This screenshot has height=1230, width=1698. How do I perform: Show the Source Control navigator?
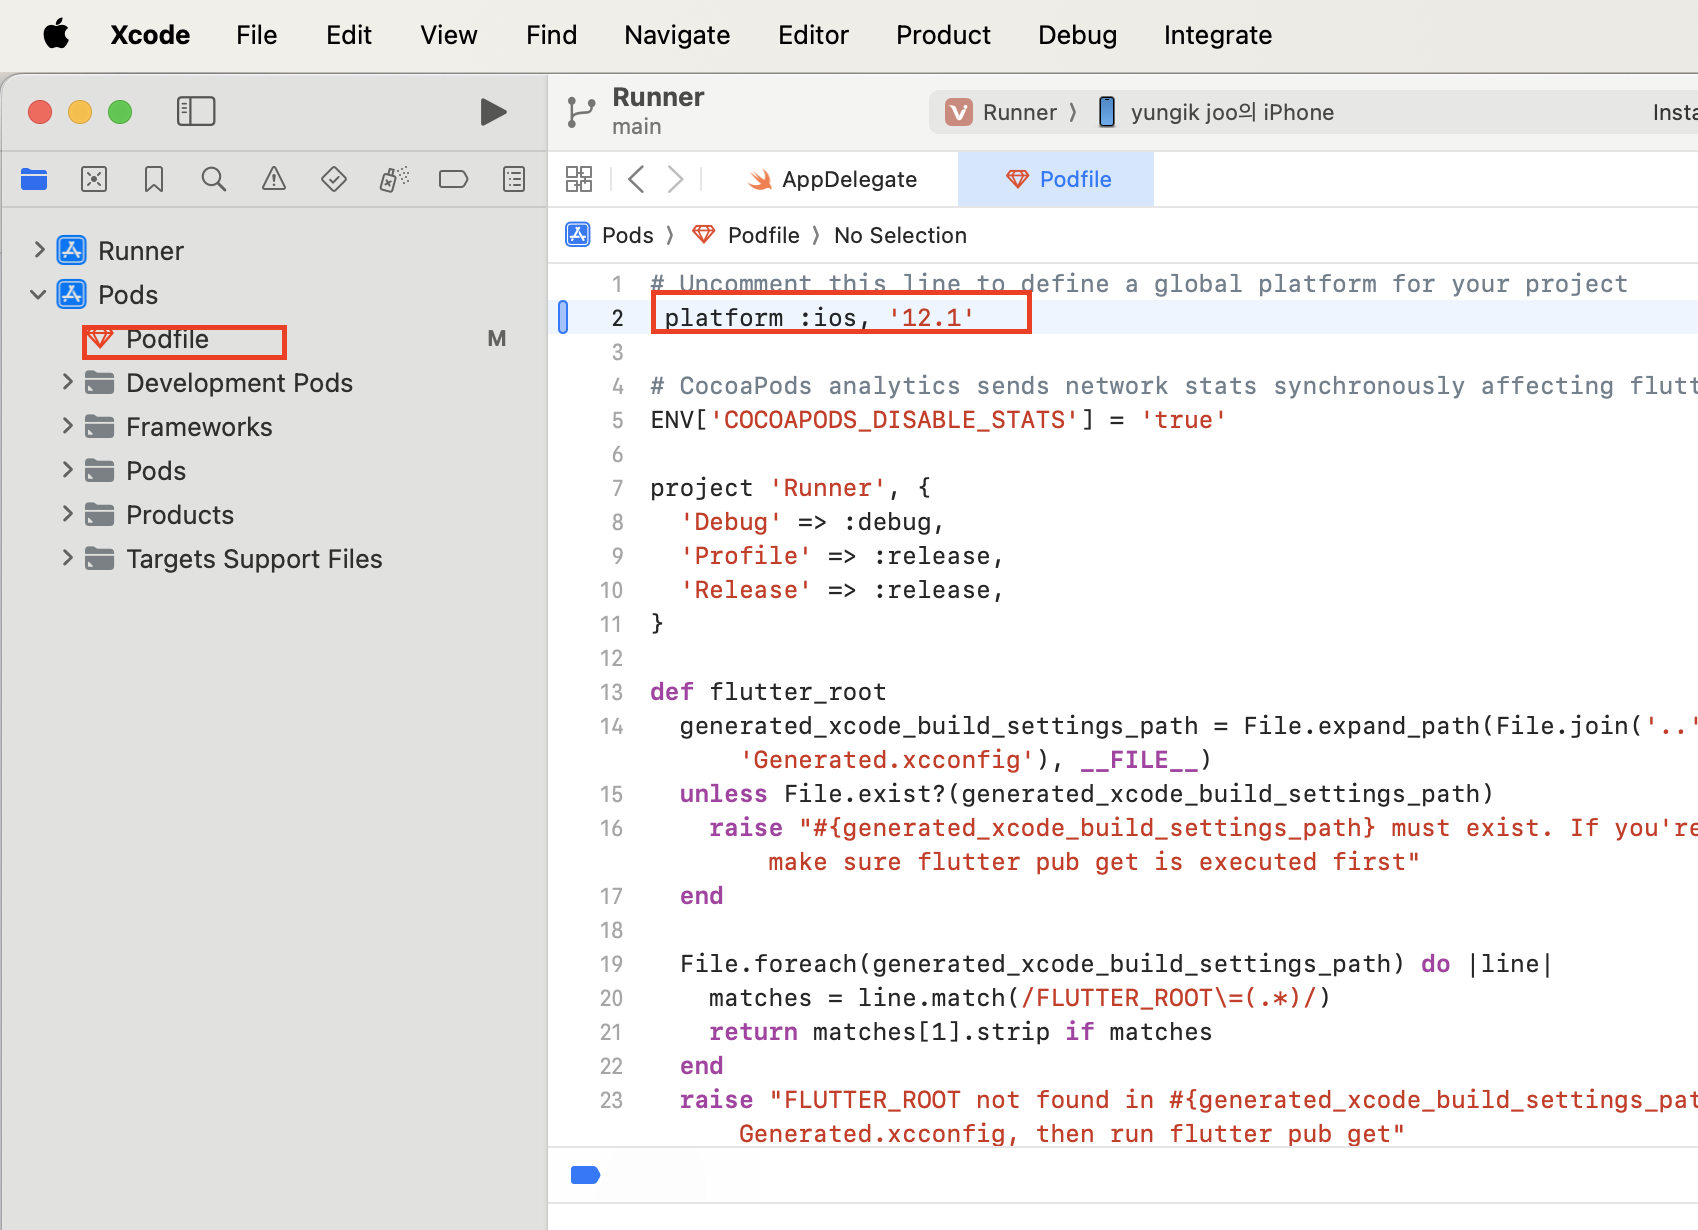(x=94, y=179)
